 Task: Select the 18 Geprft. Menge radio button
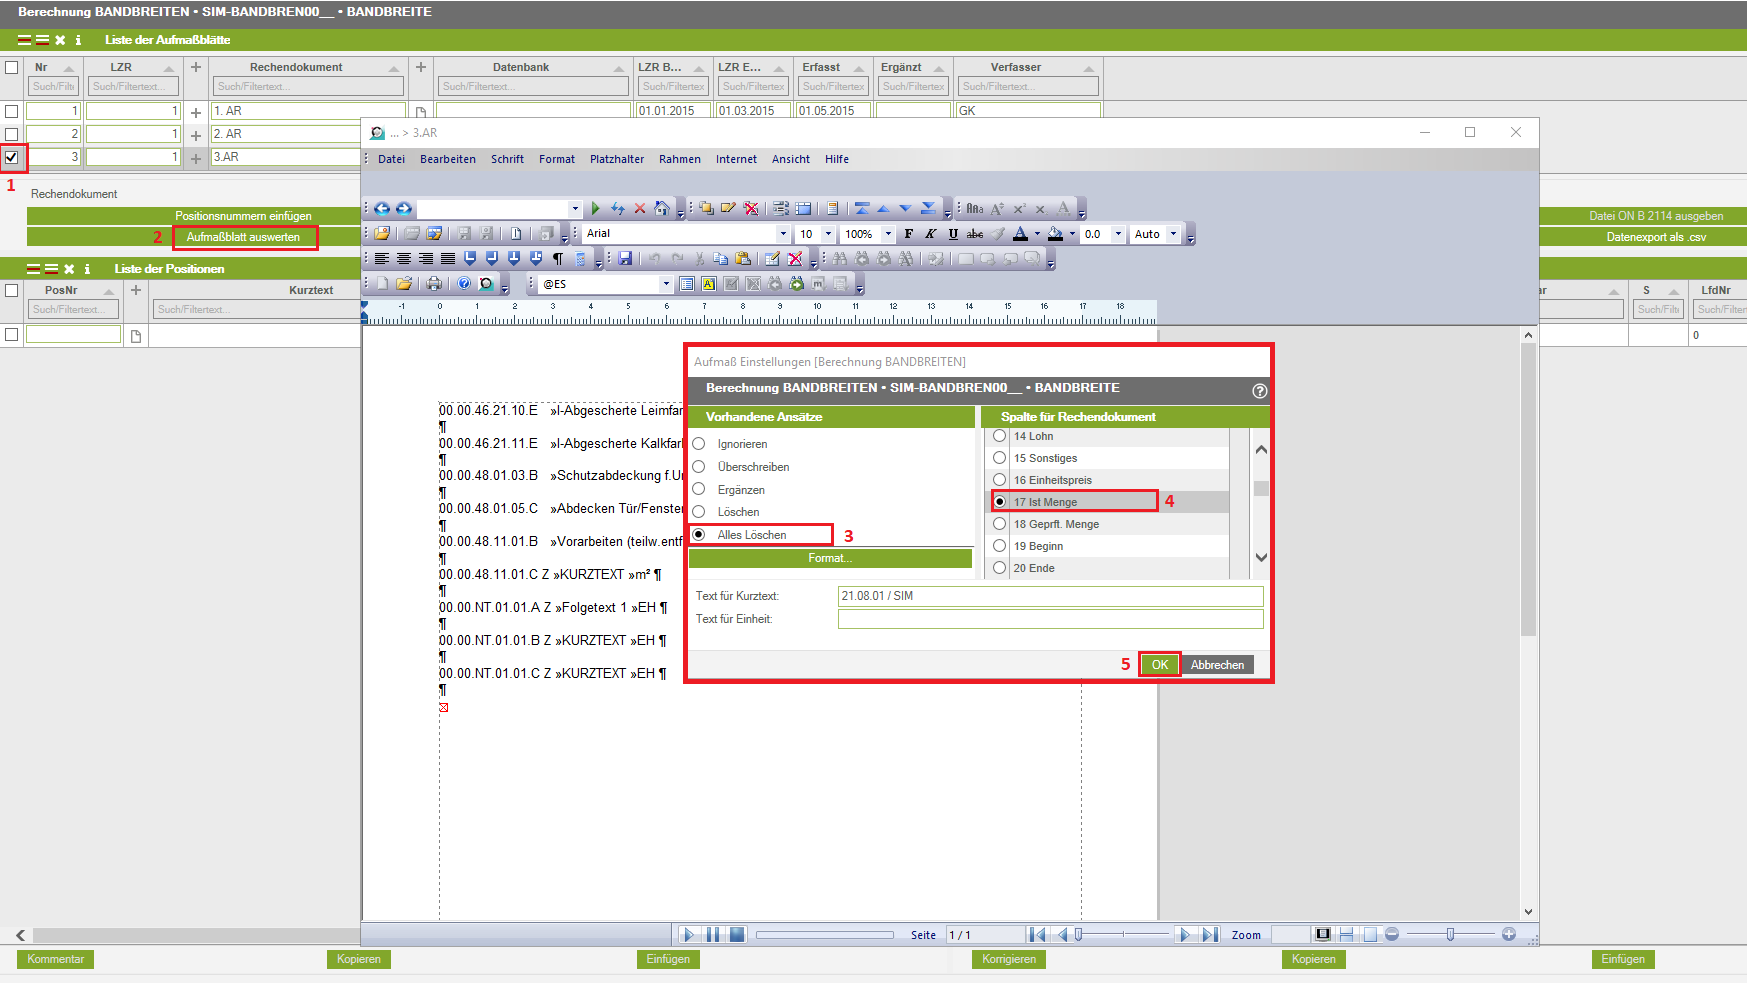coord(999,524)
